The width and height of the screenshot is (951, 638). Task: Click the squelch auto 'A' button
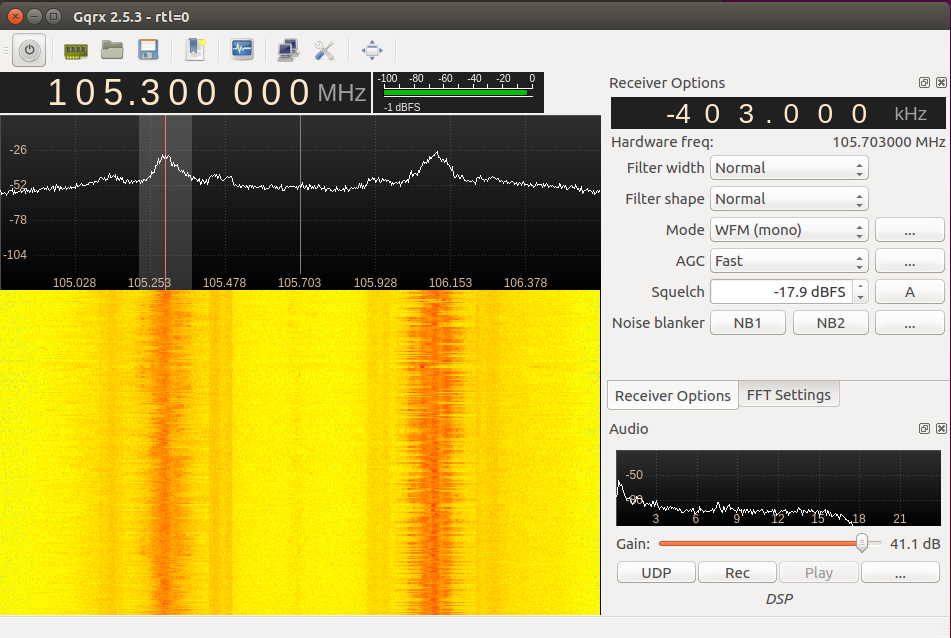(x=909, y=292)
